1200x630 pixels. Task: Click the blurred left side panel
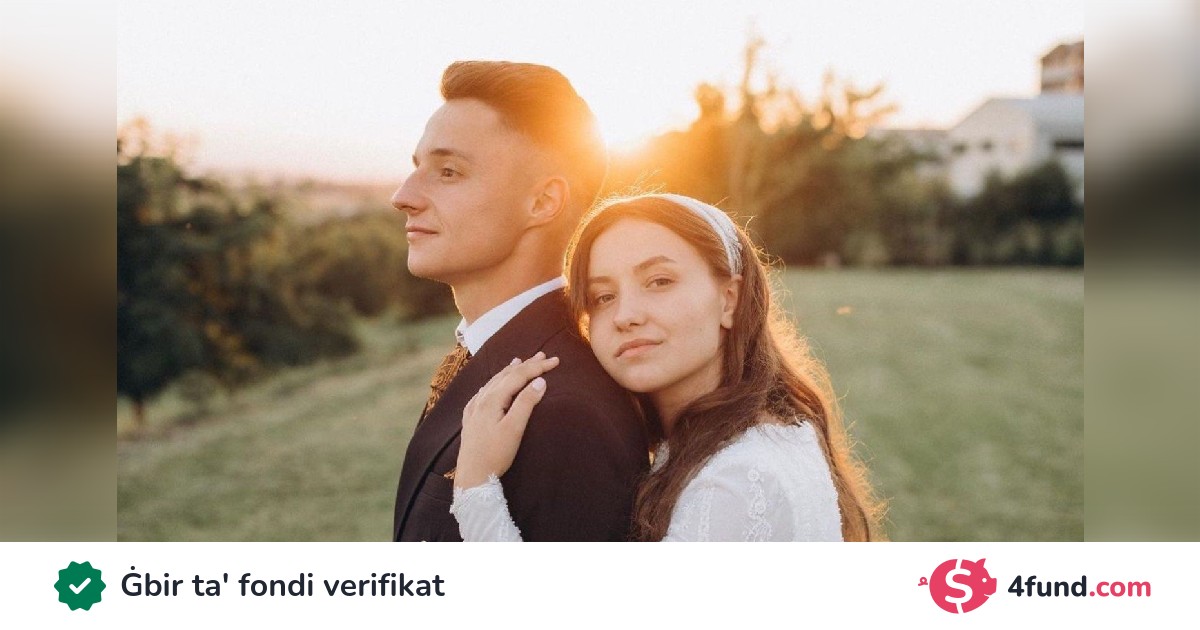(58, 271)
